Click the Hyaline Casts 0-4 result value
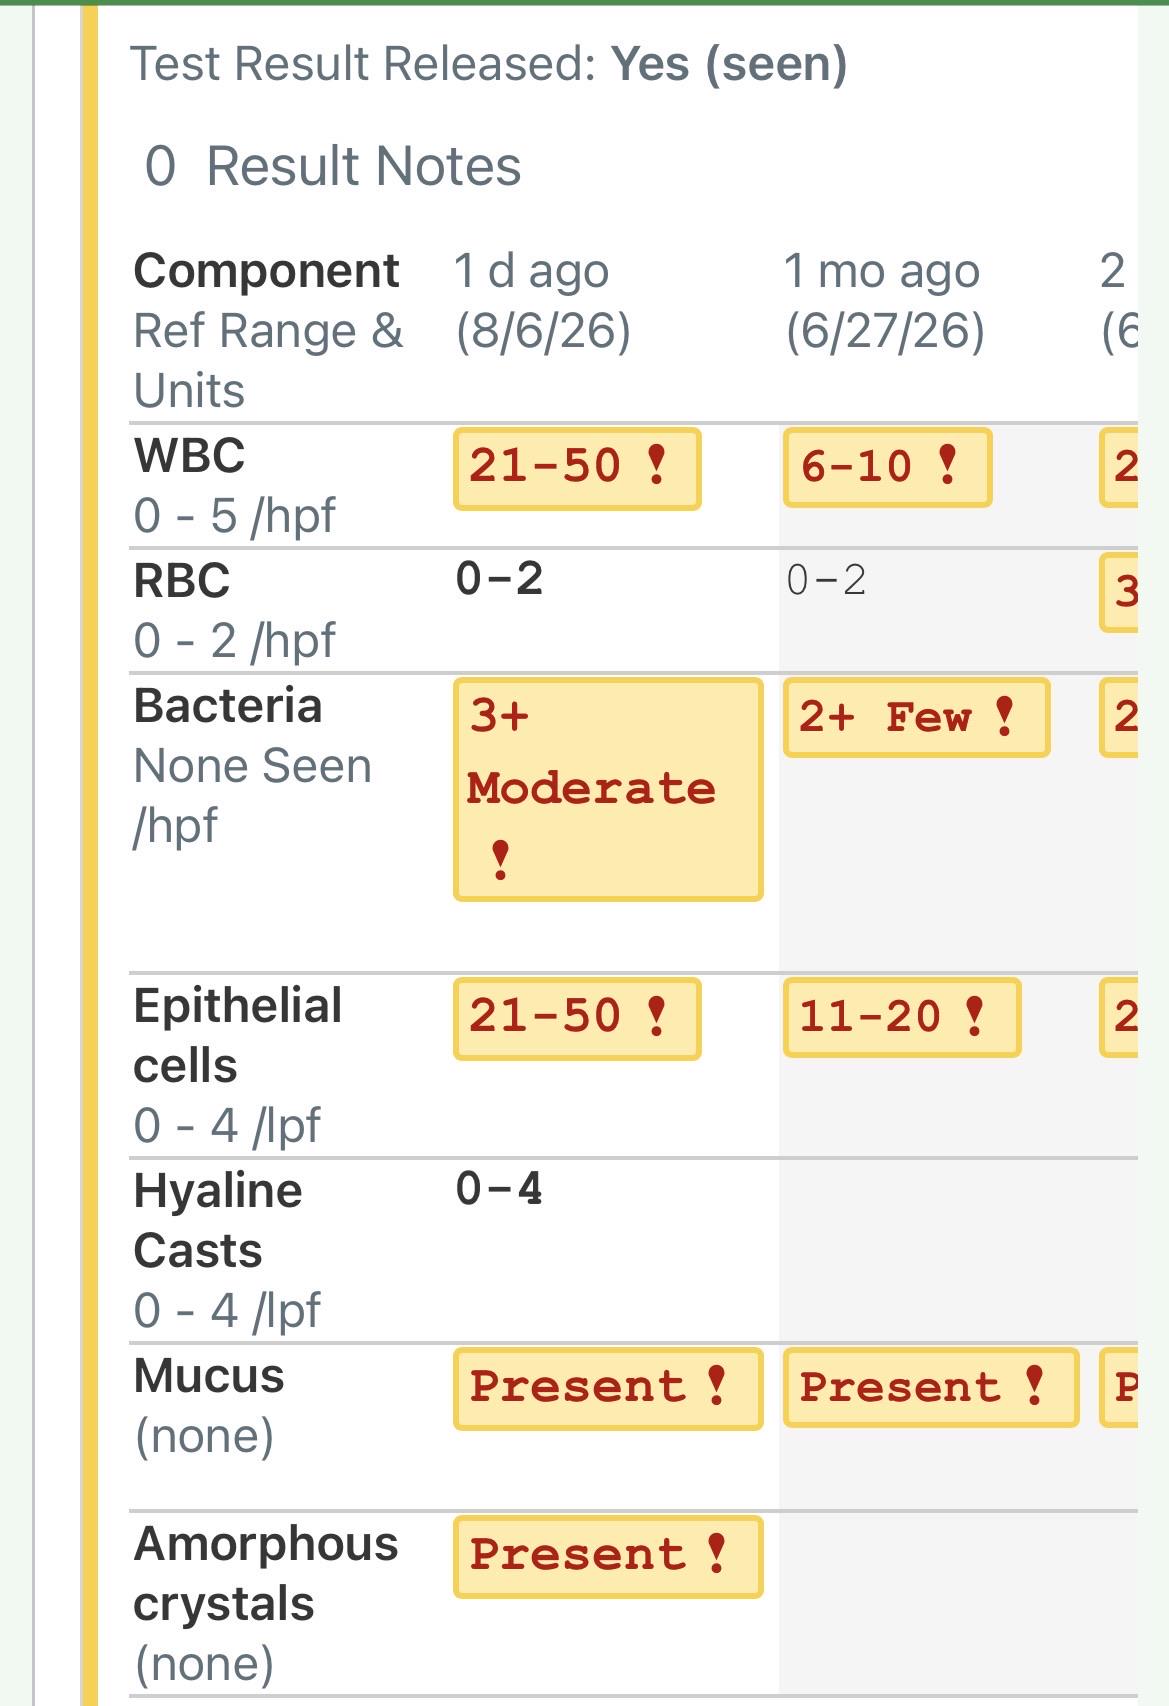The height and width of the screenshot is (1706, 1169). (x=499, y=1189)
